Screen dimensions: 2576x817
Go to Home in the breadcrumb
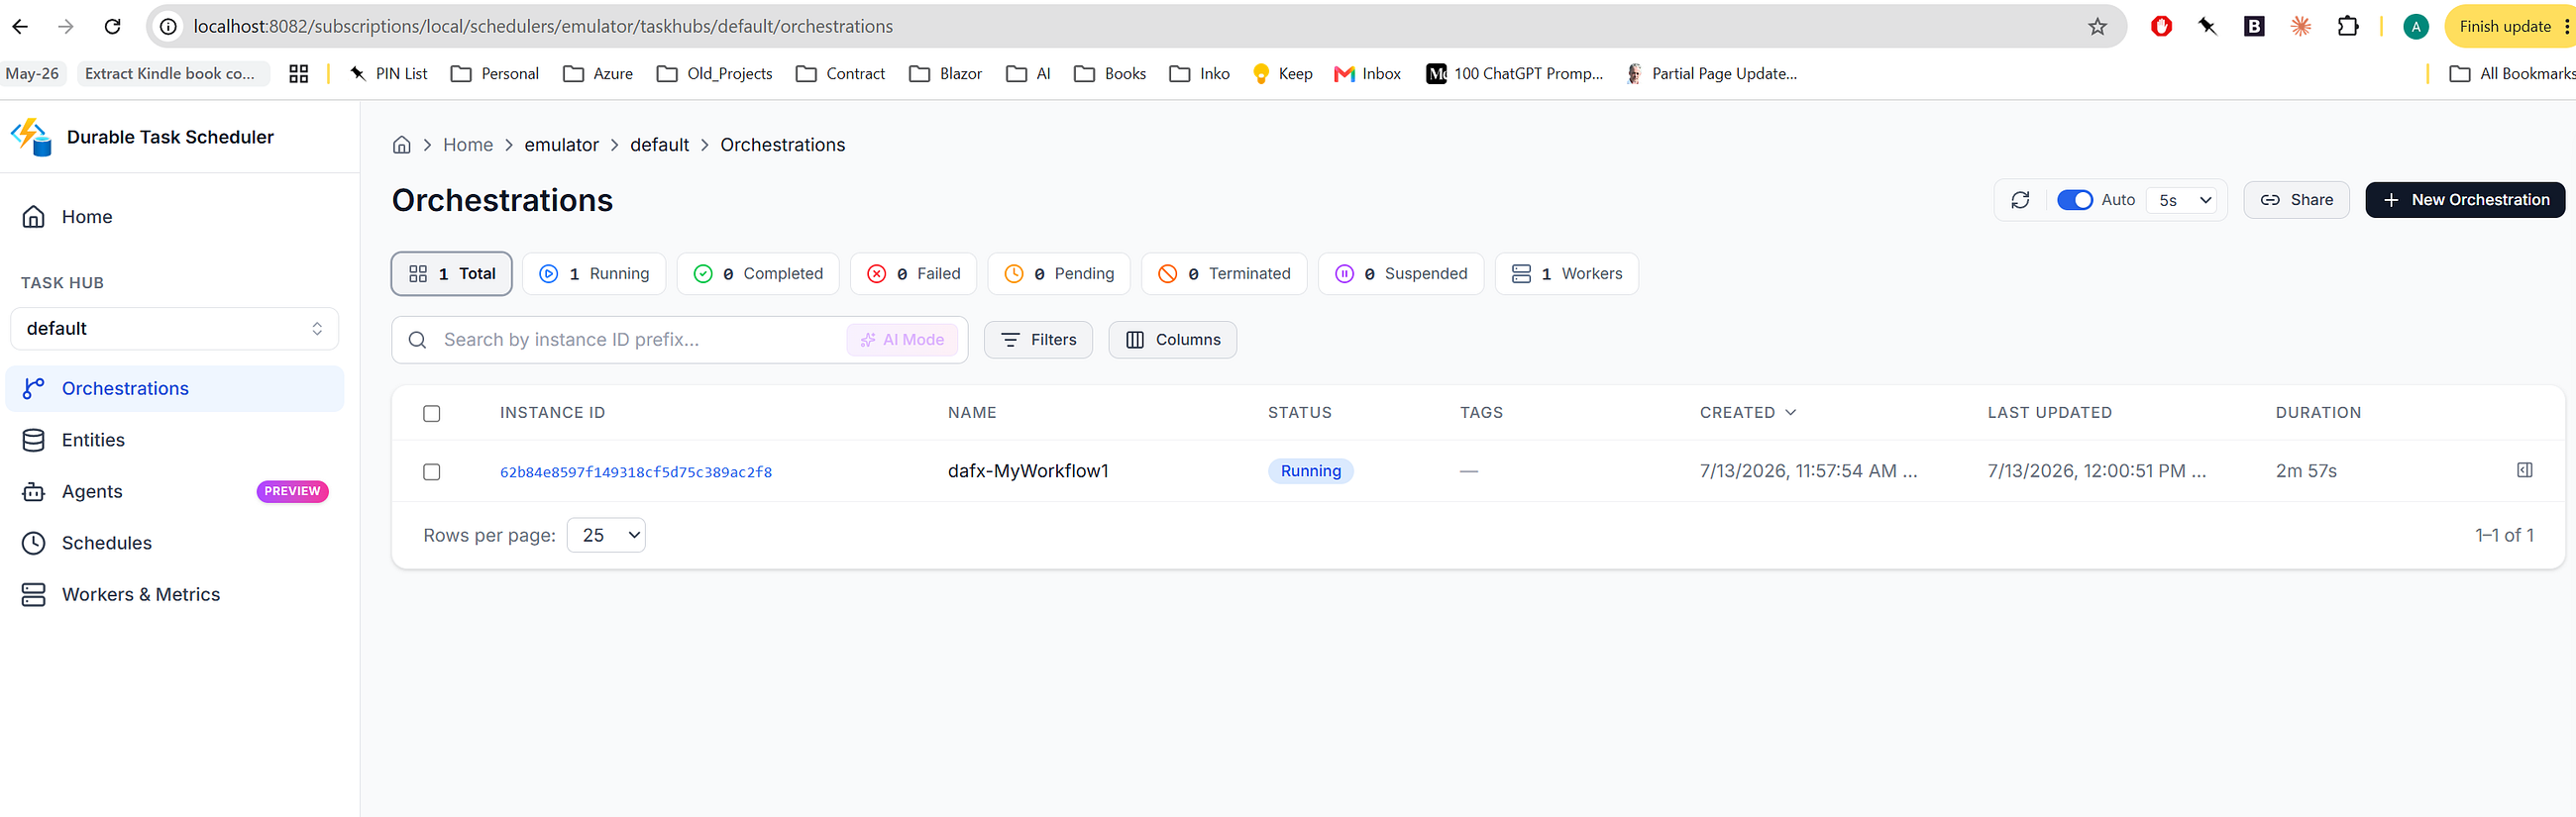(468, 145)
